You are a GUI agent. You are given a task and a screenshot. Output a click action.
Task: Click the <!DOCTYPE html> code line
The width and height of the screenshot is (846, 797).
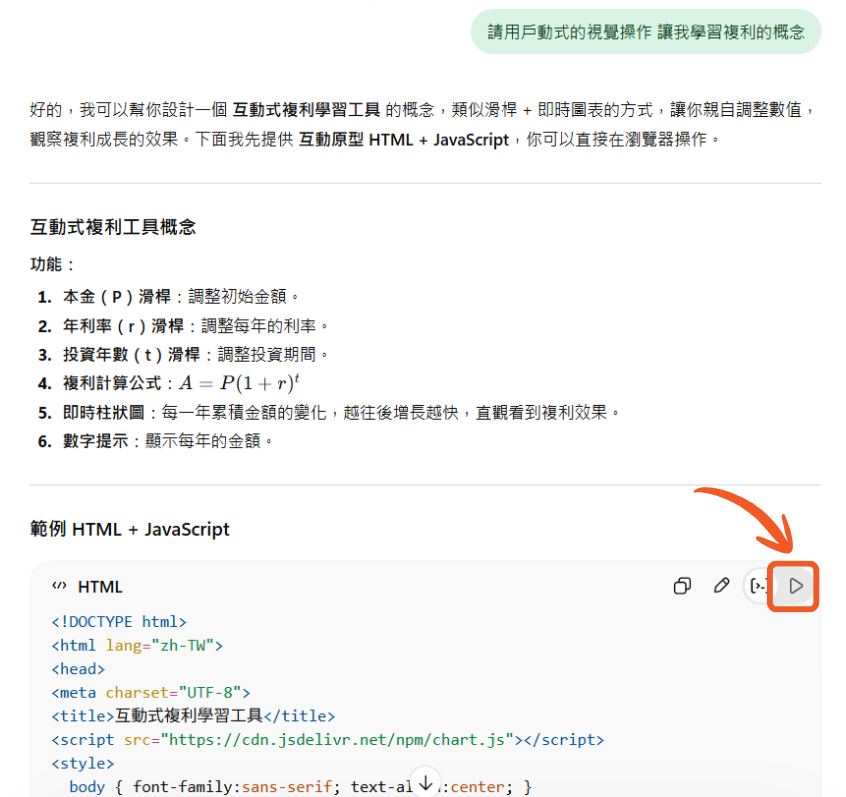(119, 622)
